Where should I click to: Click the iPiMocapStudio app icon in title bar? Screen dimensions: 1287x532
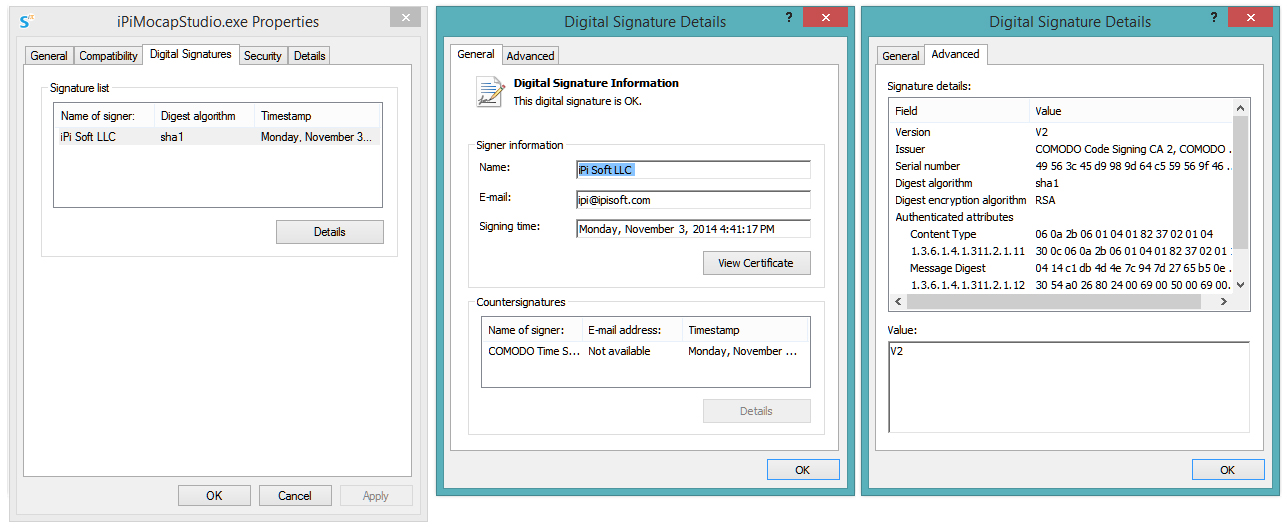tap(28, 20)
